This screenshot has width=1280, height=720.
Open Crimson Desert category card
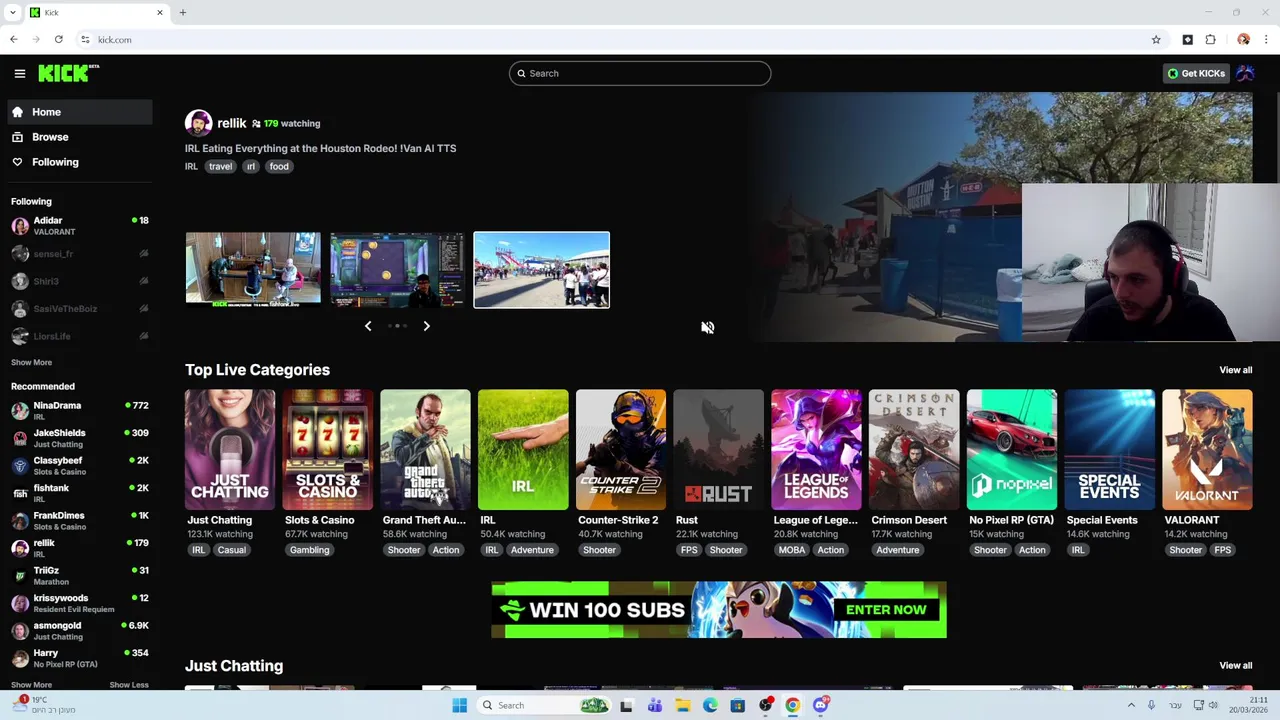coord(914,450)
